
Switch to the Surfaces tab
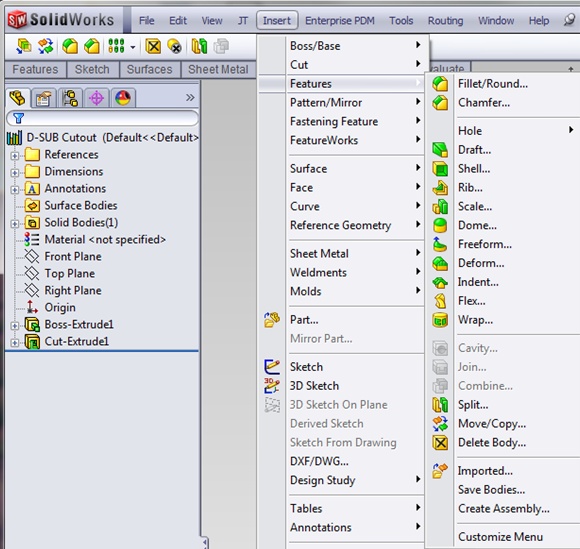149,70
